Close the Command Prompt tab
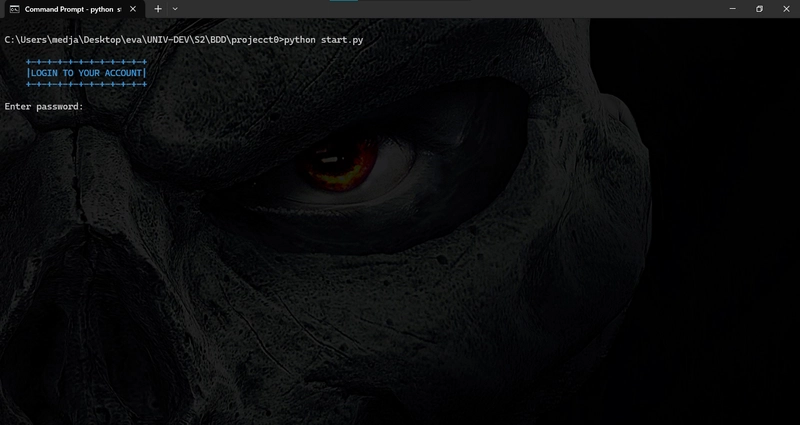Image resolution: width=800 pixels, height=425 pixels. [133, 9]
